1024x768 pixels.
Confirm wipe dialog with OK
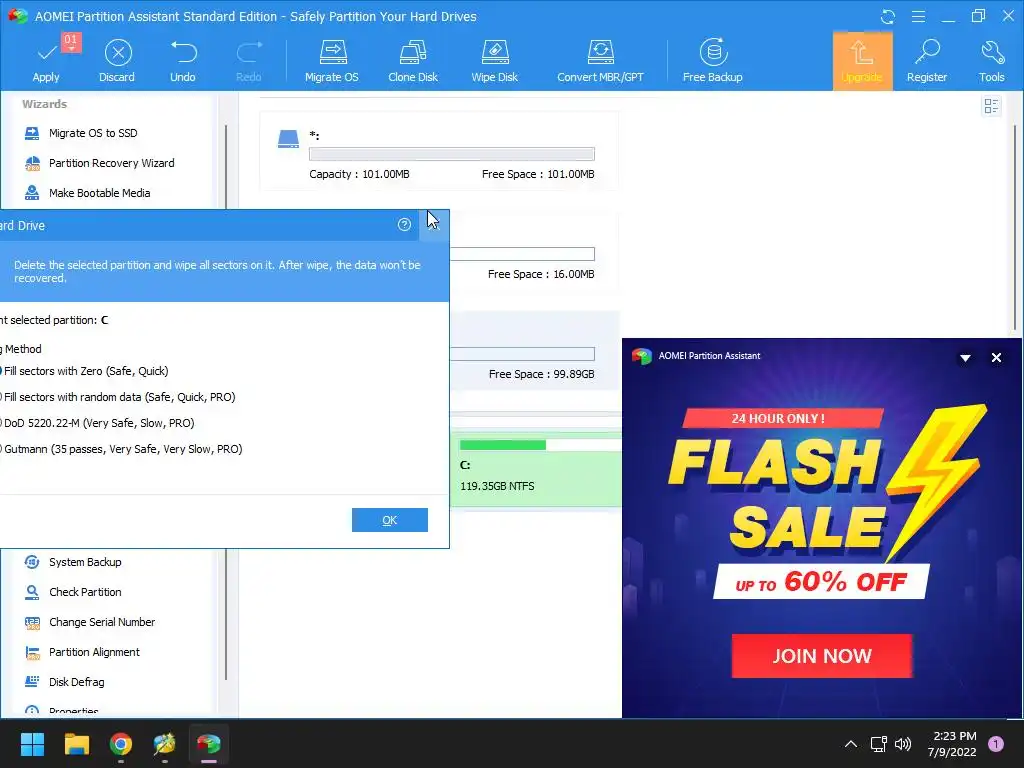click(390, 520)
